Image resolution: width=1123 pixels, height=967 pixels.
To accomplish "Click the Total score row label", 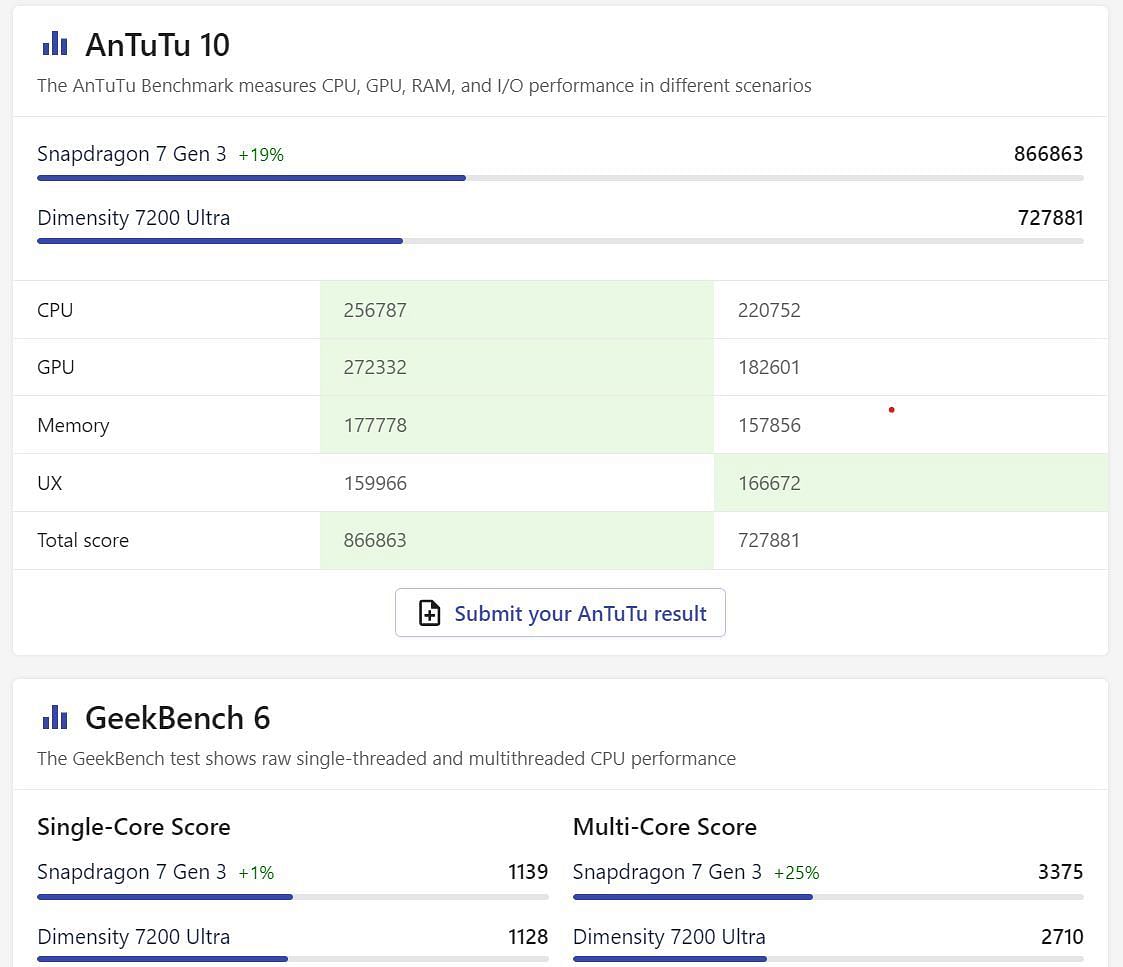I will (x=83, y=540).
